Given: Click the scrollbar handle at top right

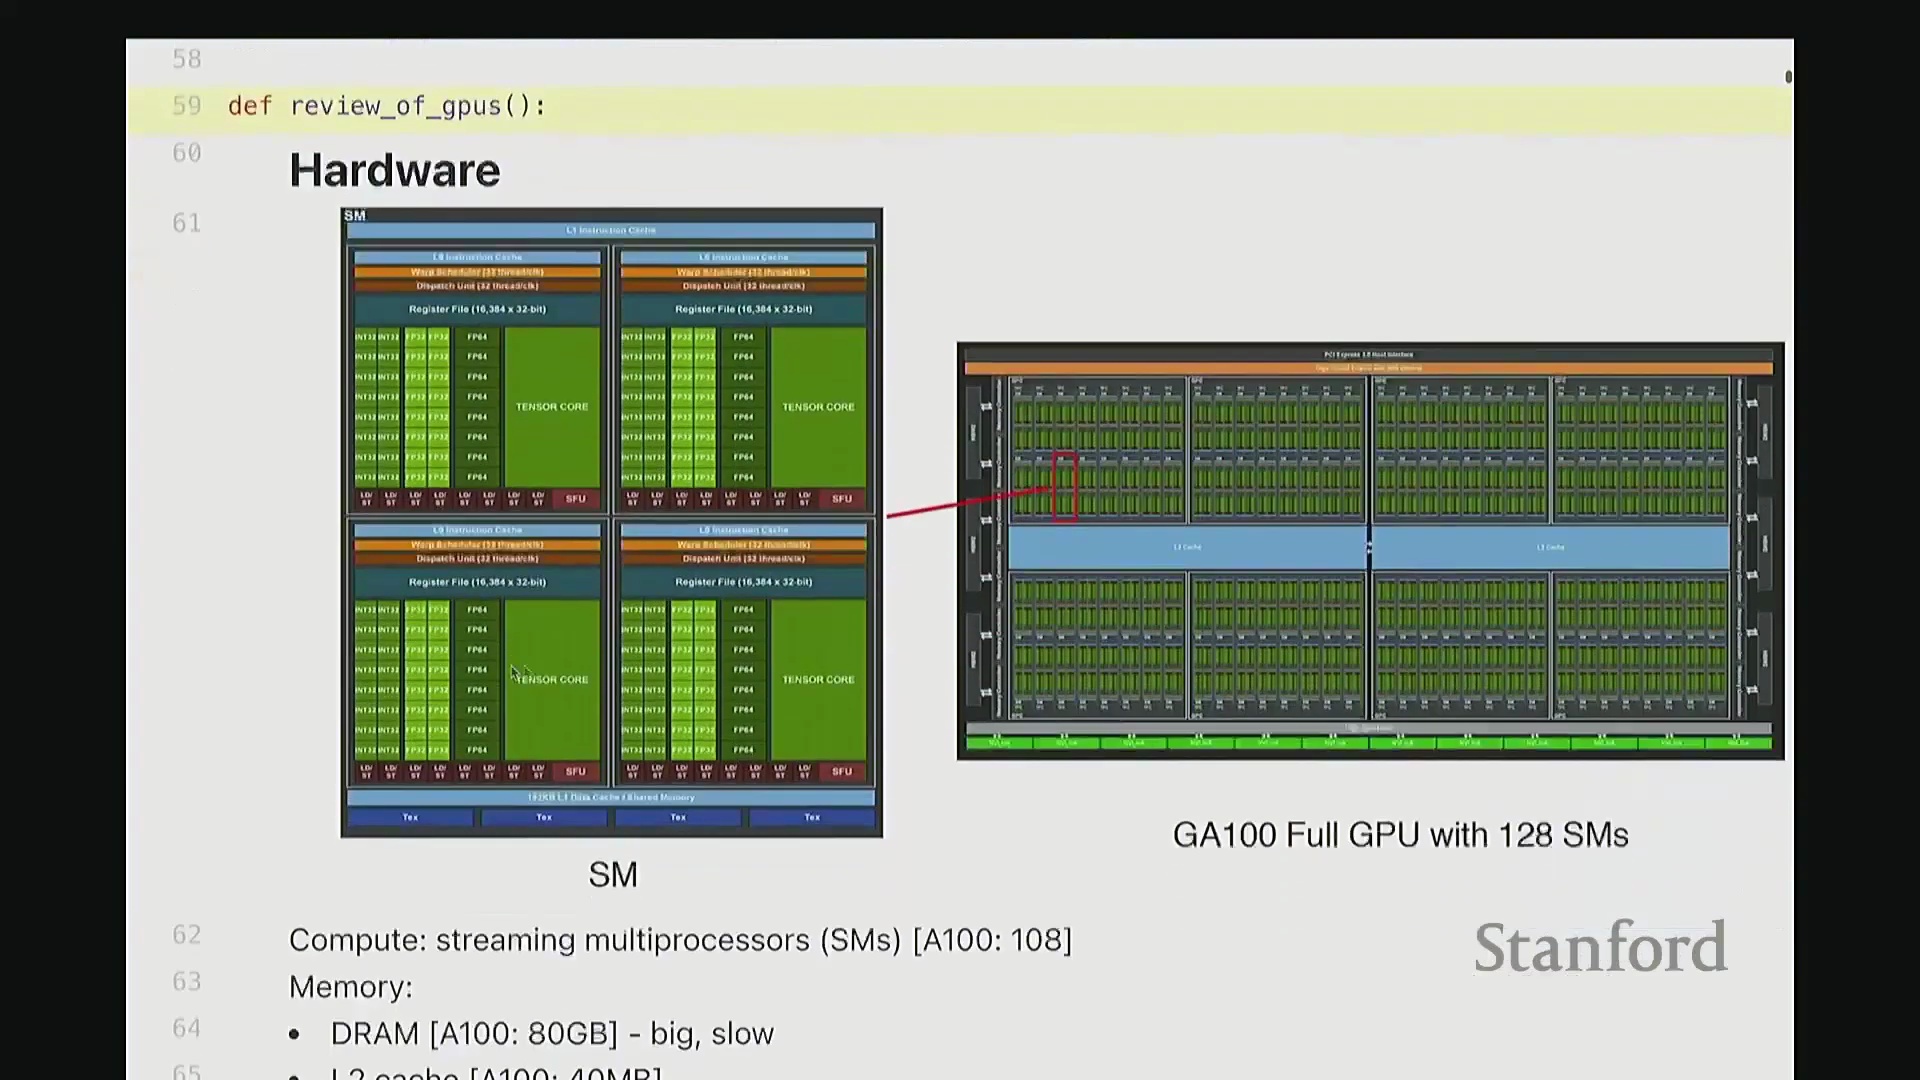Looking at the screenshot, I should pos(1788,77).
